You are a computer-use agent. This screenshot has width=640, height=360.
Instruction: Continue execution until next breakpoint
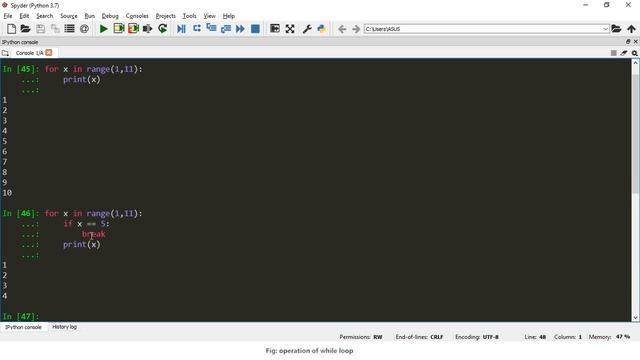point(240,29)
